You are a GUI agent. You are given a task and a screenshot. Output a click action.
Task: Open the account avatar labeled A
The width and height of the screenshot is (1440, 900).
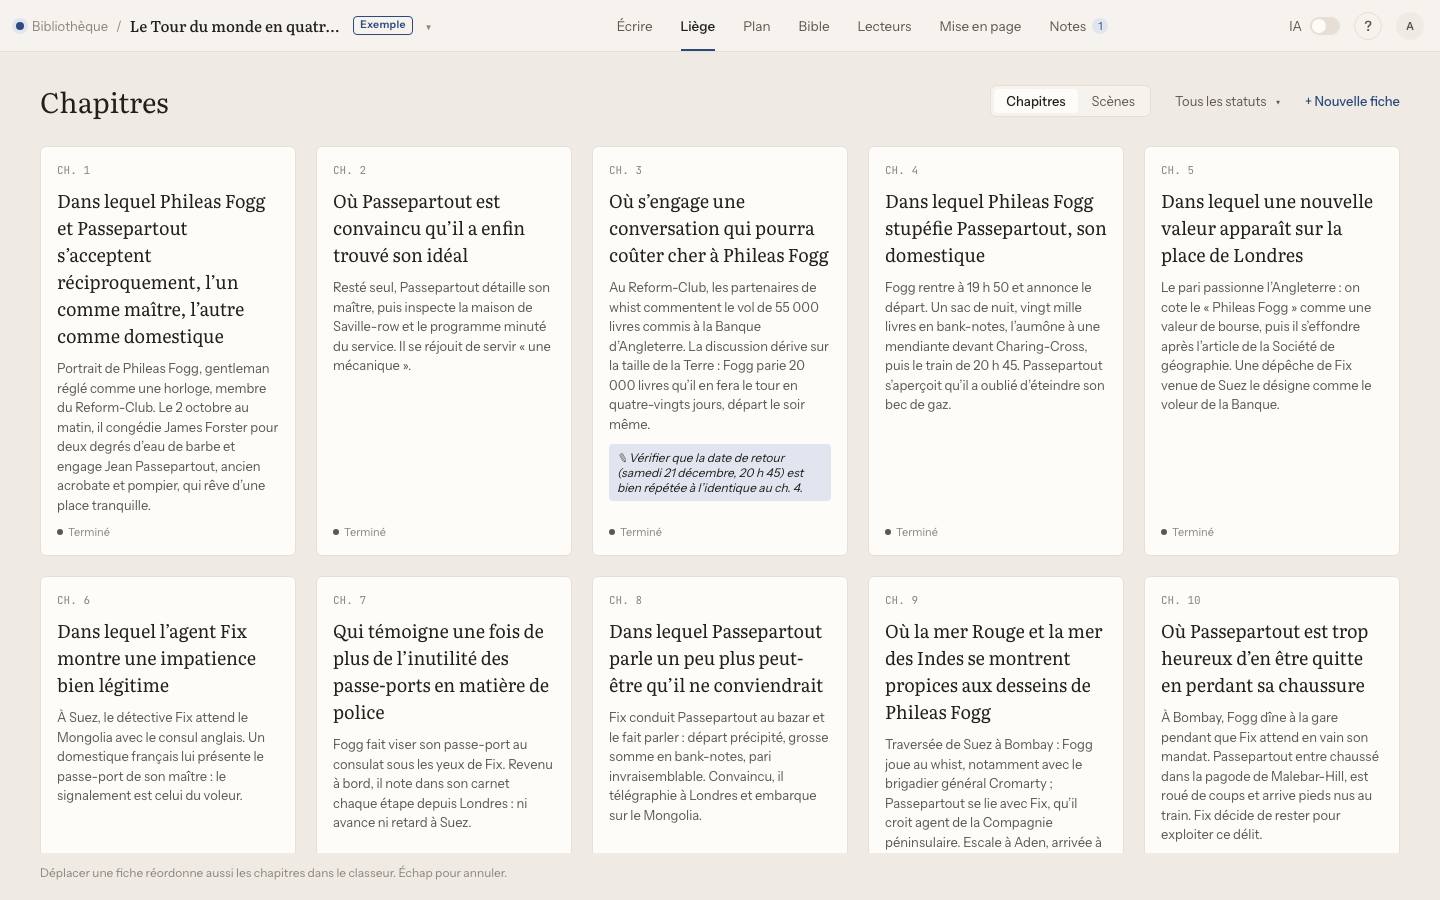[x=1410, y=26]
